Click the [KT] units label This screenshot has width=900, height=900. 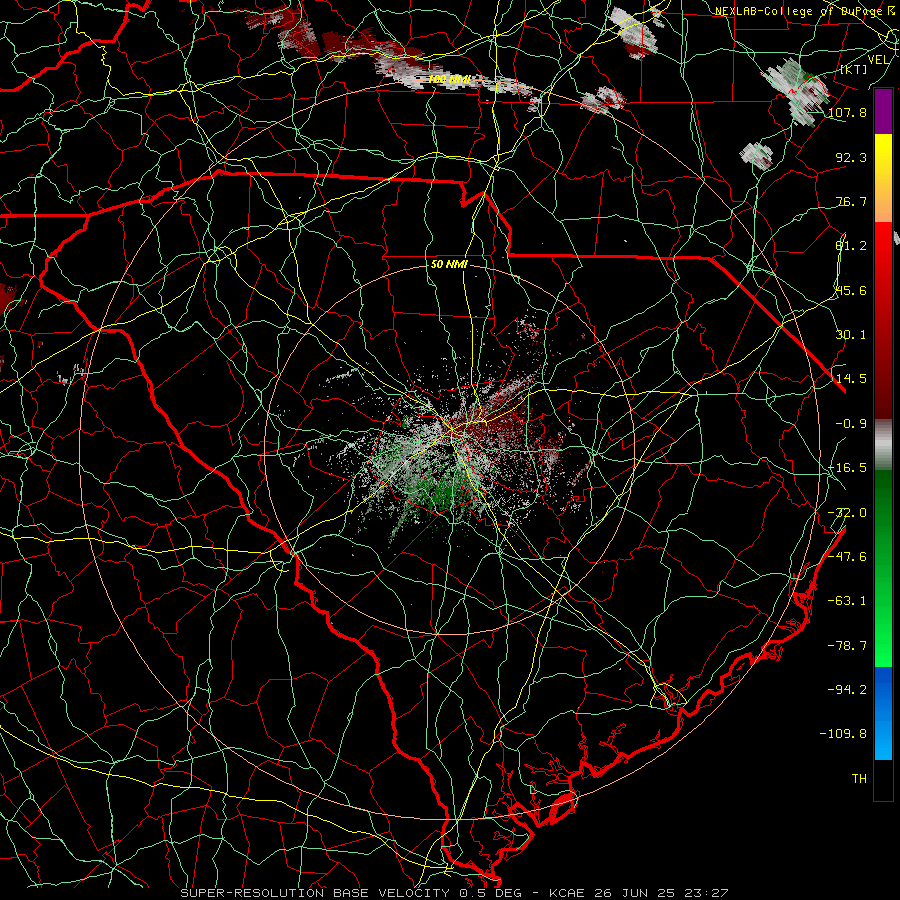(854, 69)
